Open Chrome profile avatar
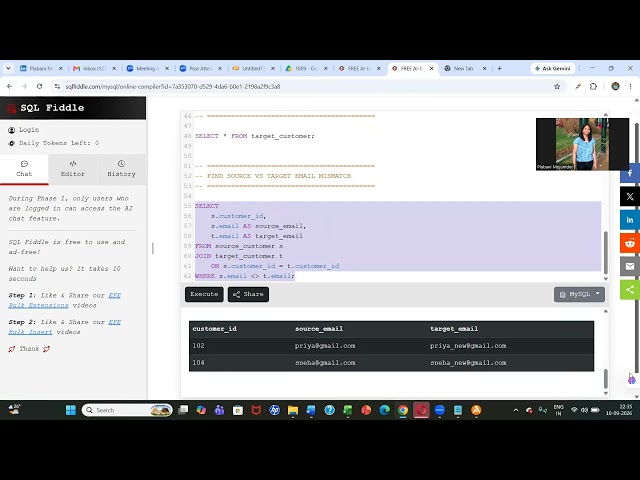The image size is (640, 480). (615, 87)
